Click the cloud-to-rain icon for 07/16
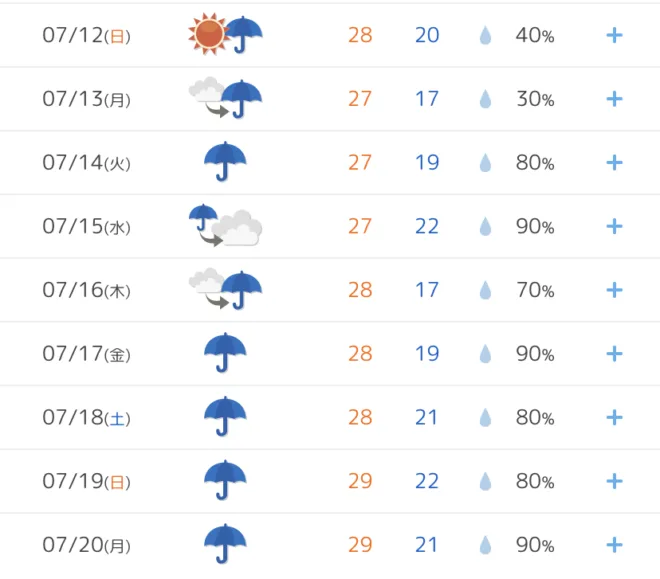The width and height of the screenshot is (660, 579). pyautogui.click(x=225, y=289)
